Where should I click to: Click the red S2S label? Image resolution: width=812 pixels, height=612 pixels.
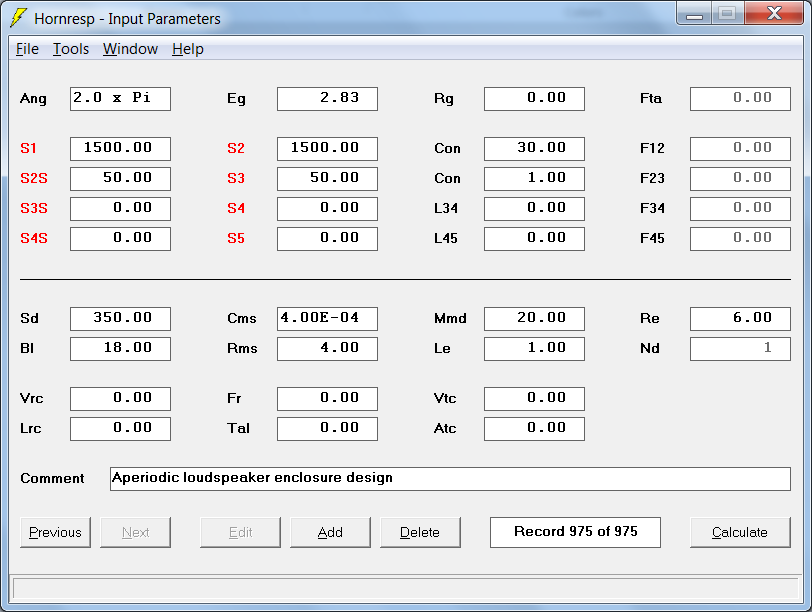[34, 179]
